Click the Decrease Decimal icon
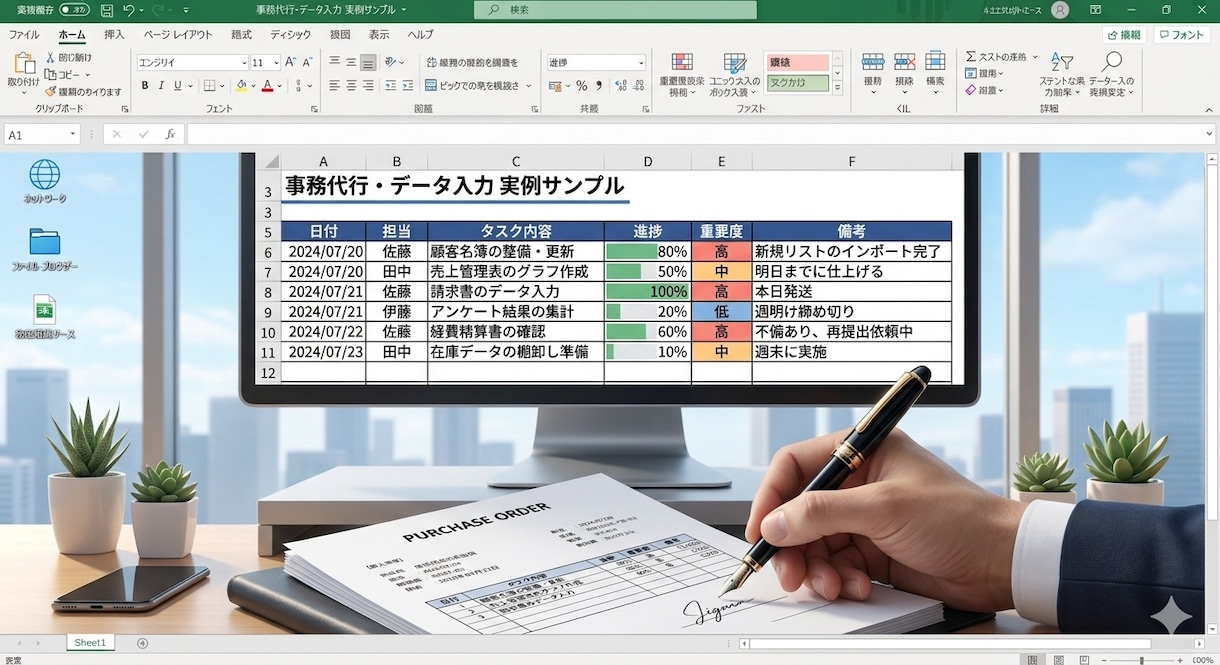Screen dimensions: 1220x665 pyautogui.click(x=636, y=86)
